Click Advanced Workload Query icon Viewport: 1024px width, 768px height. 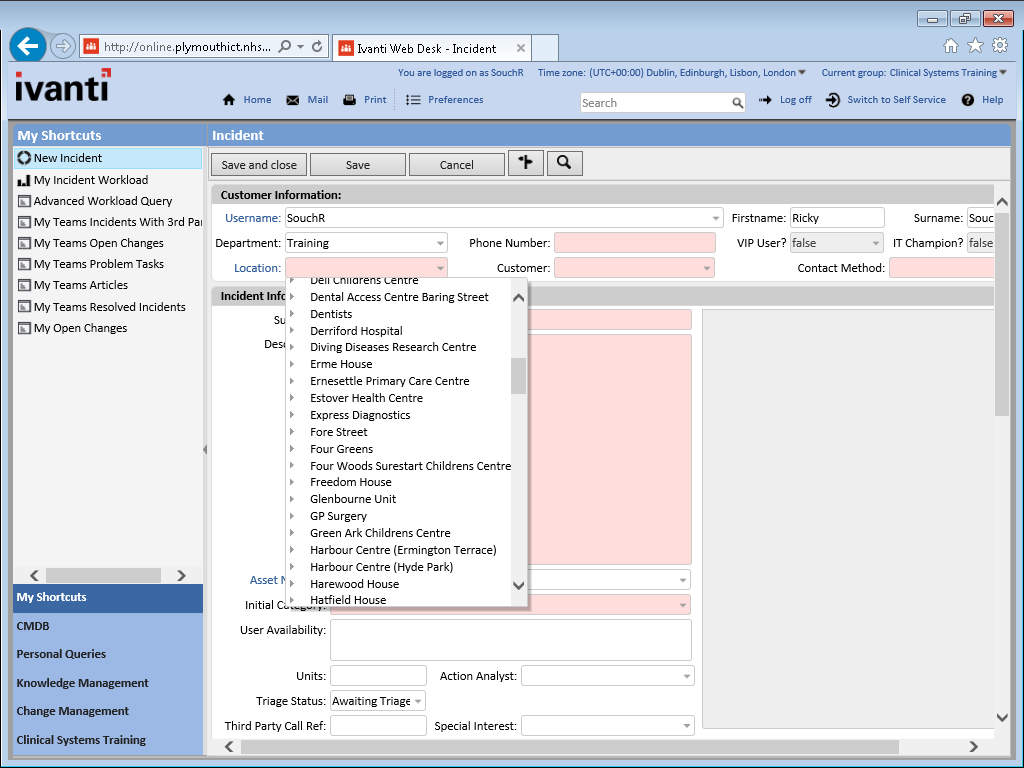pyautogui.click(x=24, y=201)
